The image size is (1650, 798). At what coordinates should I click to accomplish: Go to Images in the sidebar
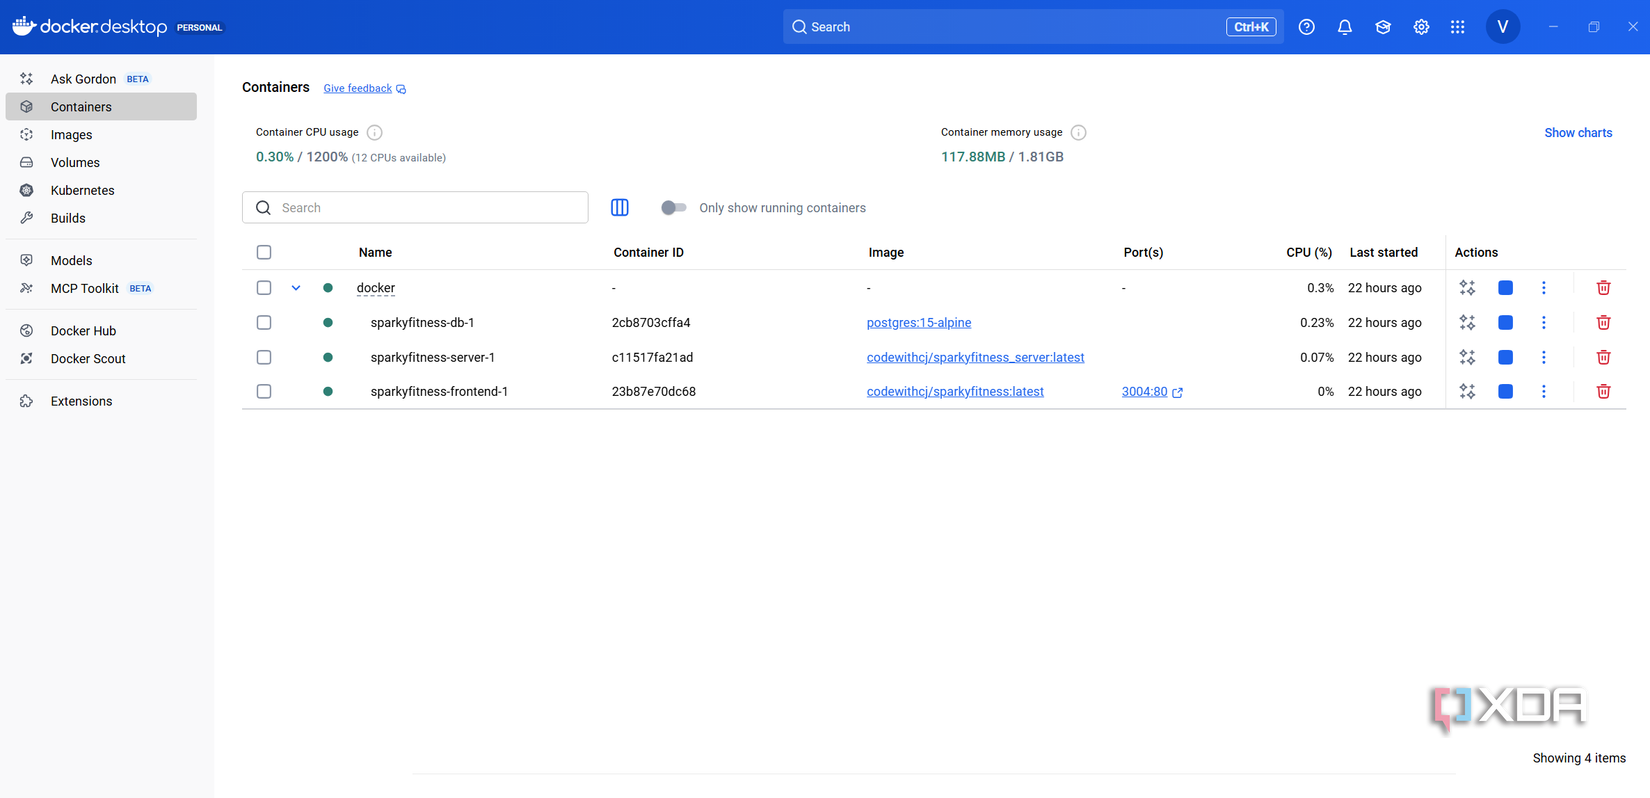[71, 135]
